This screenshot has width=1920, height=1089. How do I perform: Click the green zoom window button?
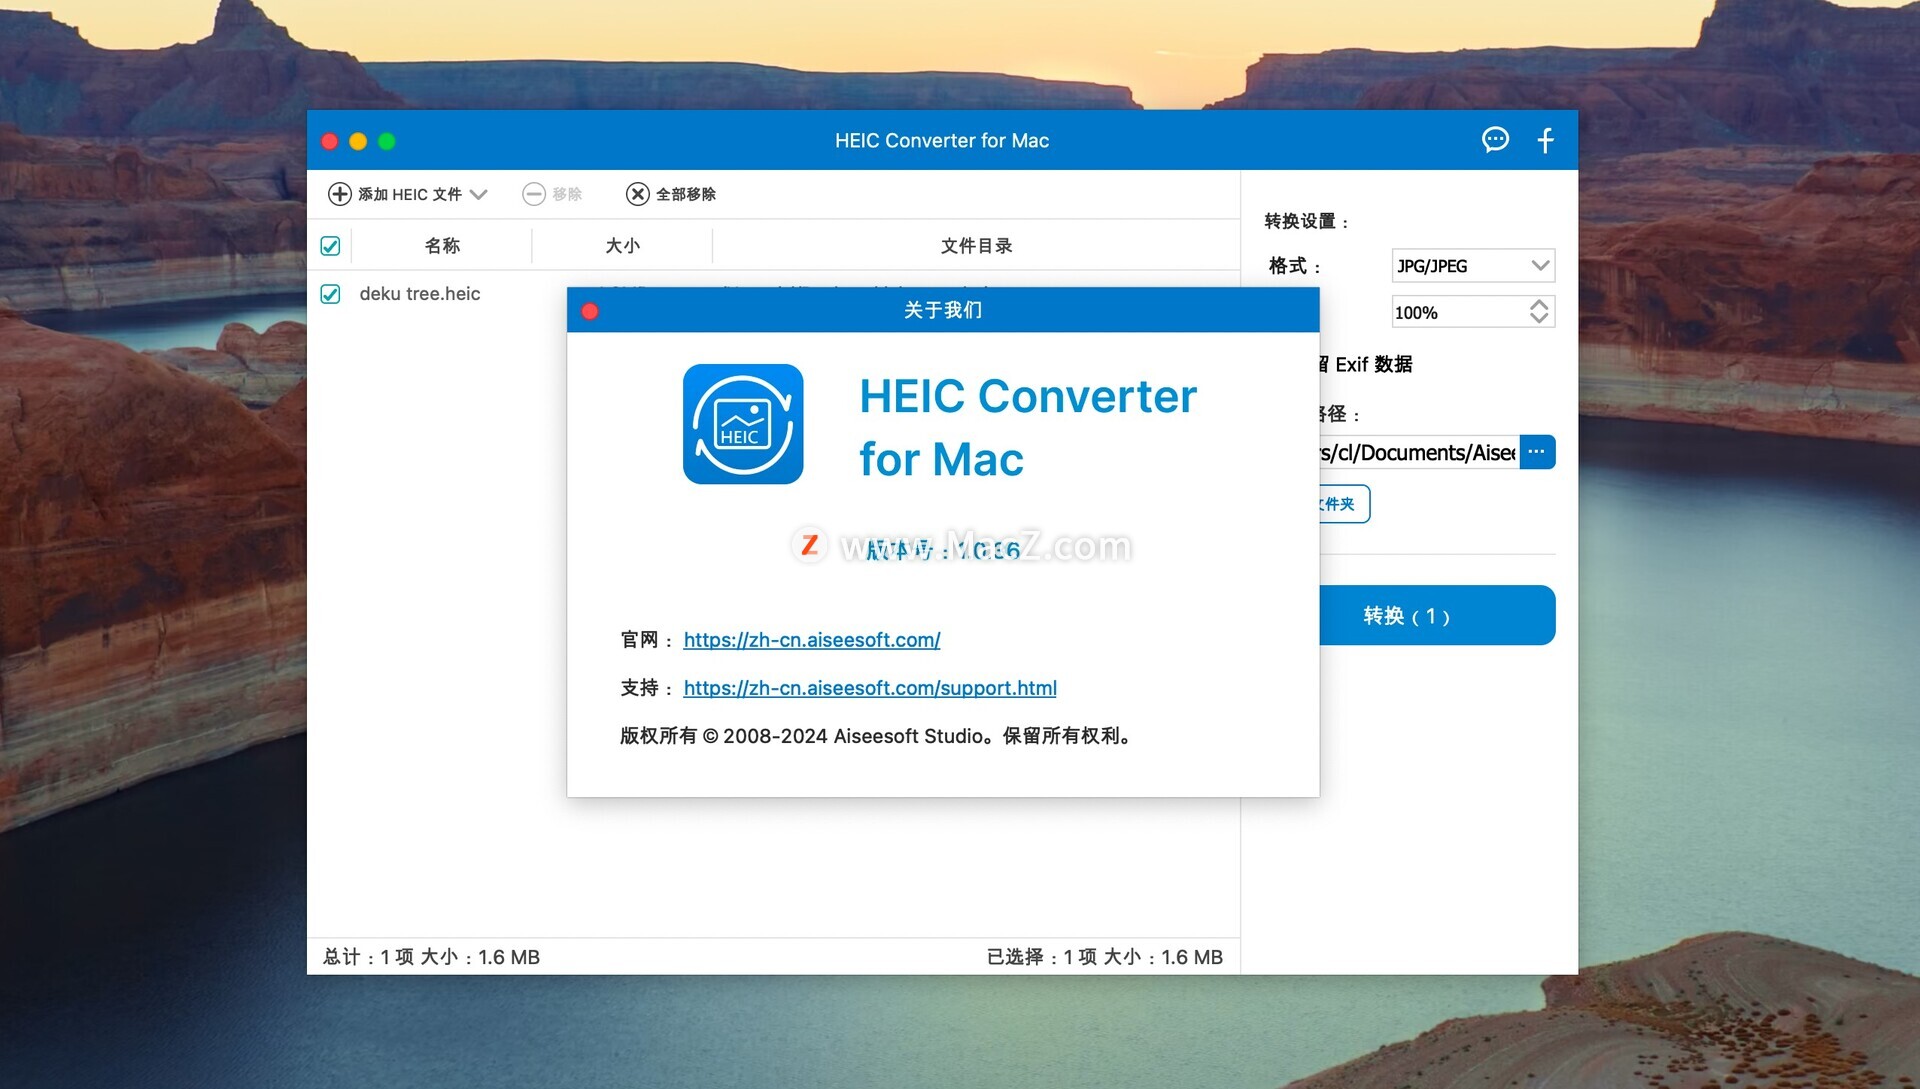click(387, 141)
